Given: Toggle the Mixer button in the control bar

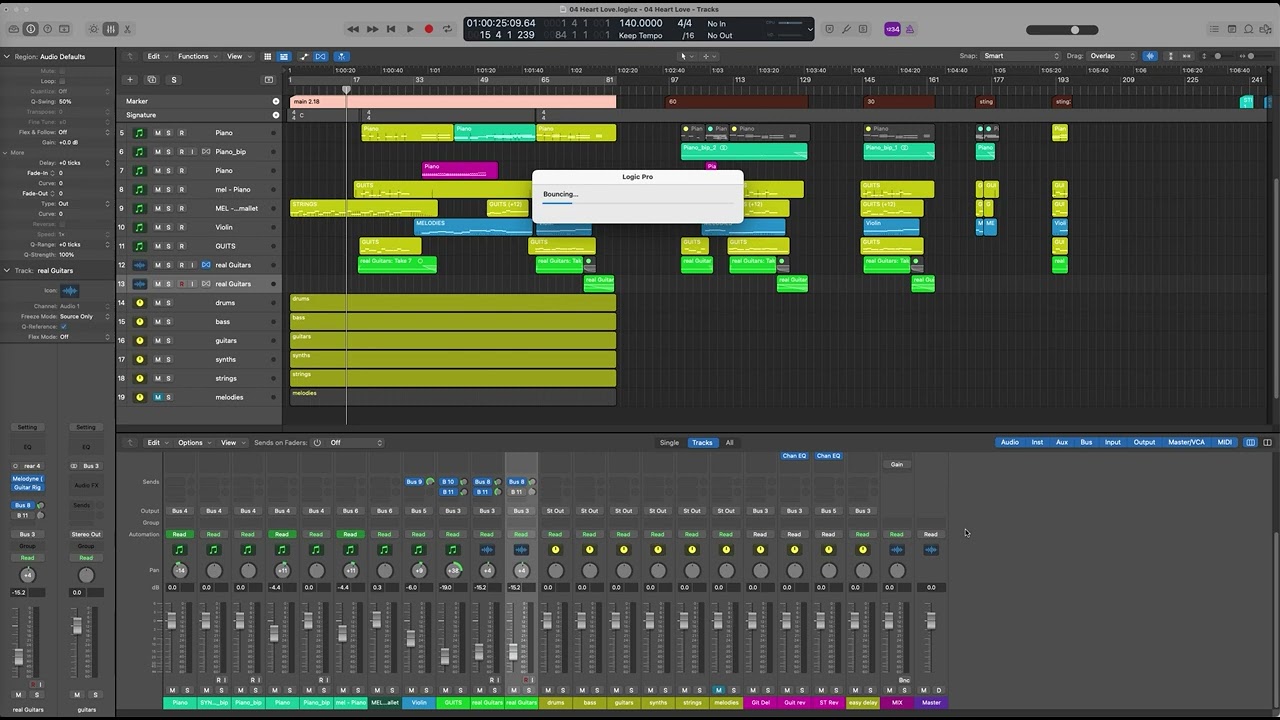Looking at the screenshot, I should (111, 29).
